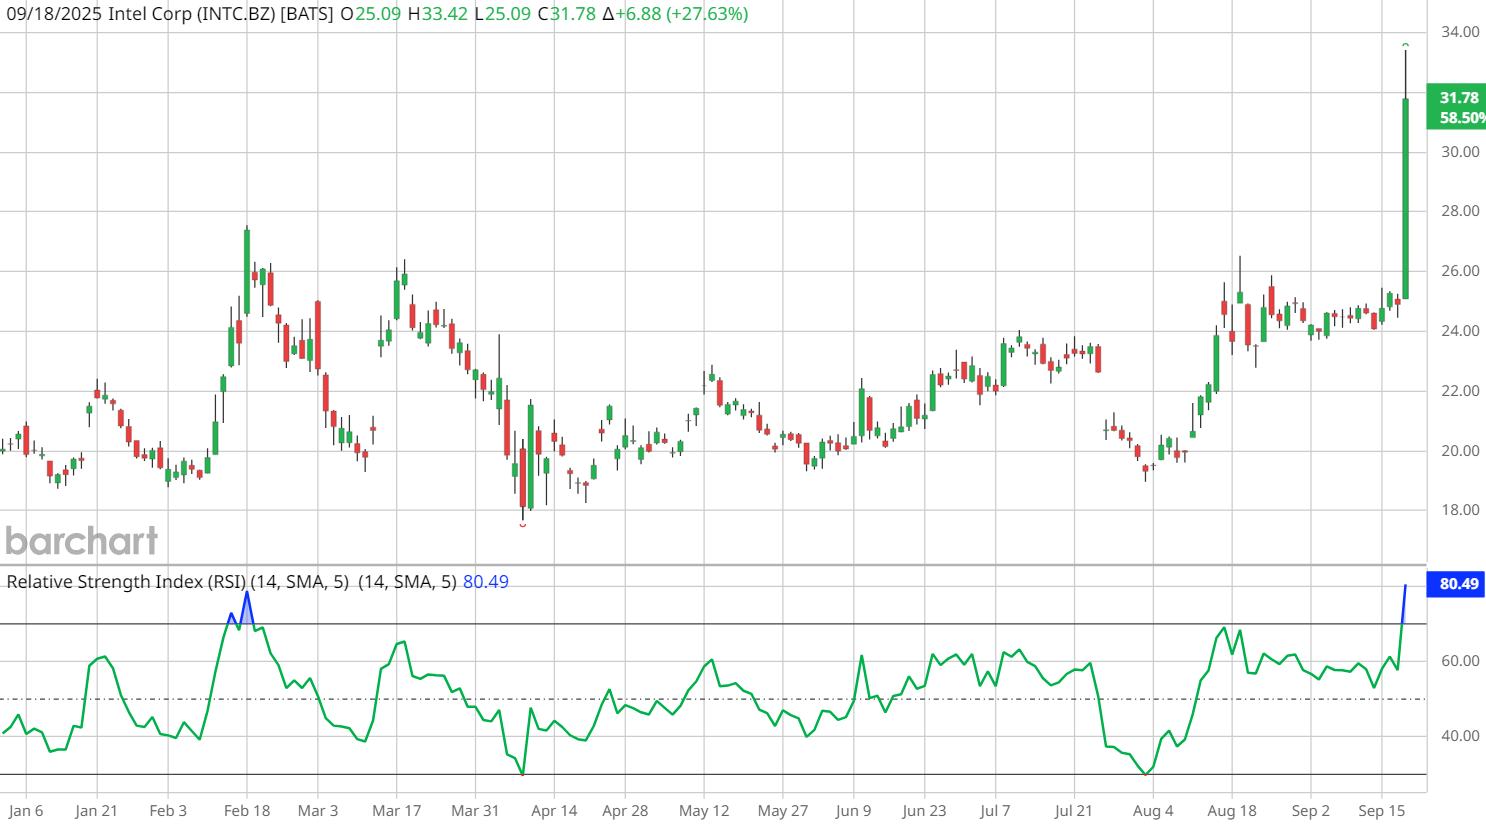This screenshot has width=1486, height=826.
Task: Click the green 31.78 last-price tag
Action: pyautogui.click(x=1457, y=107)
